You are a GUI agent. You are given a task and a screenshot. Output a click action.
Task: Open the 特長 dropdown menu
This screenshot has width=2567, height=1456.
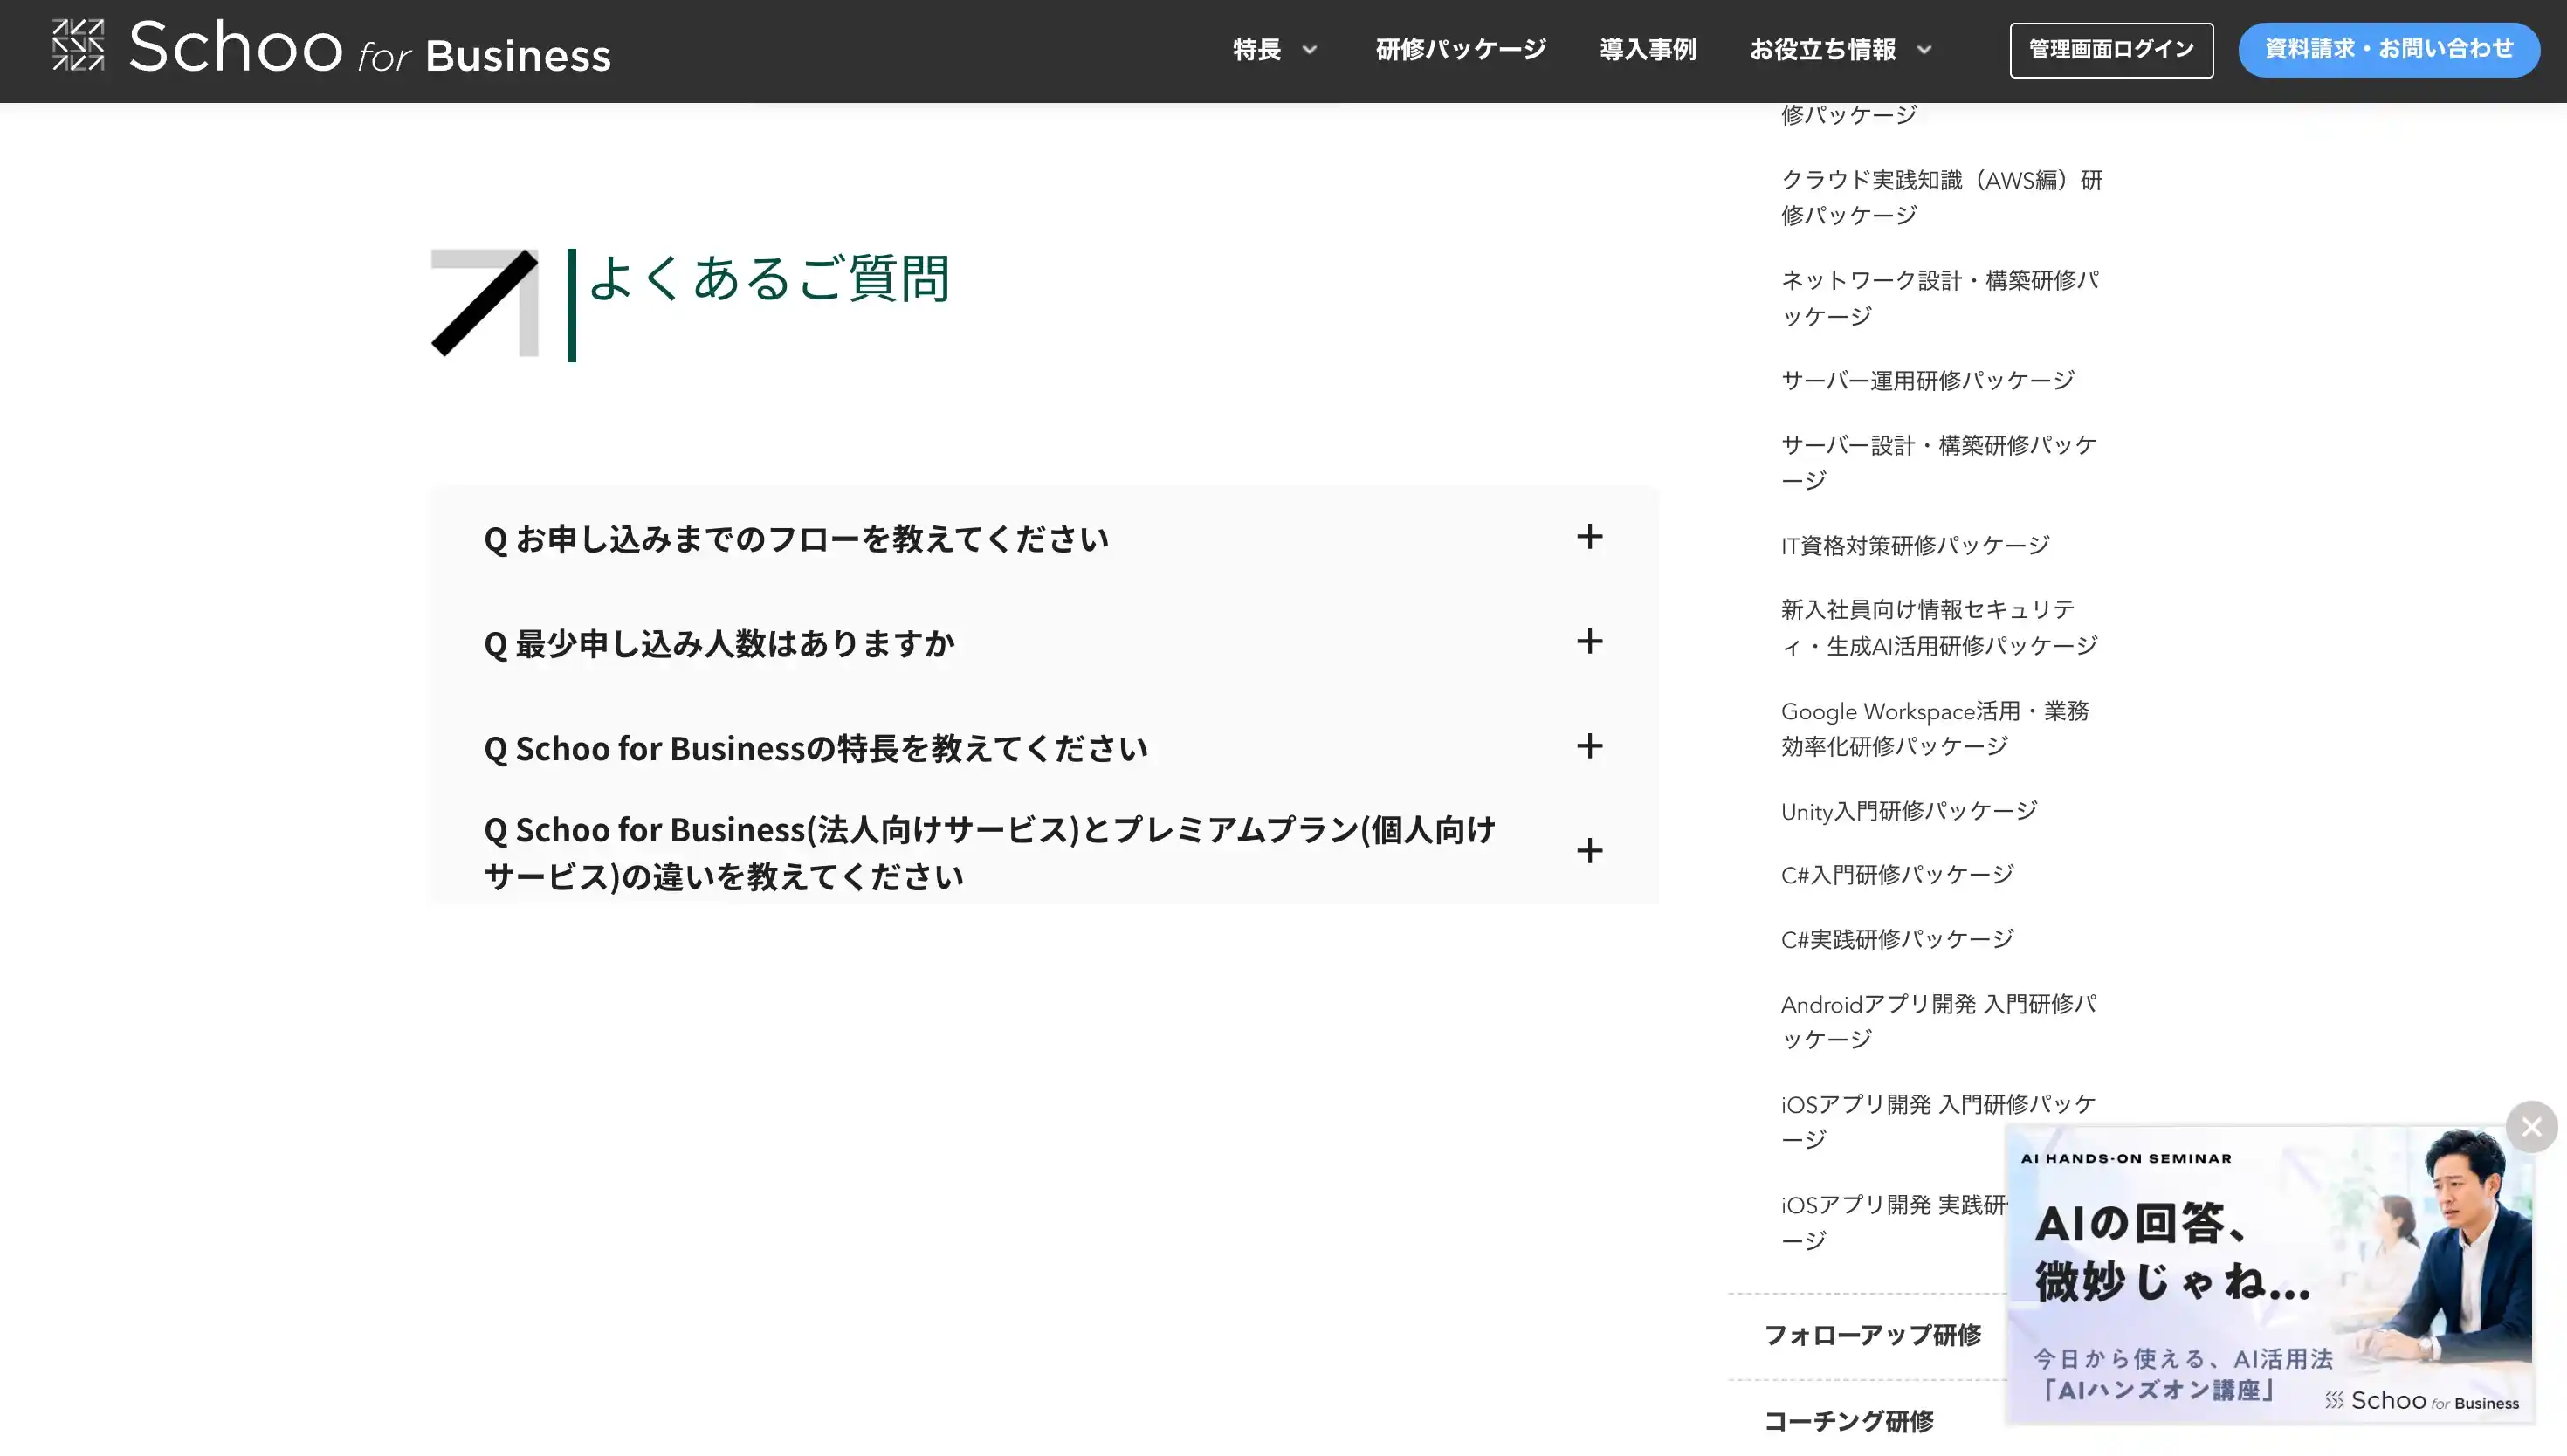tap(1275, 49)
